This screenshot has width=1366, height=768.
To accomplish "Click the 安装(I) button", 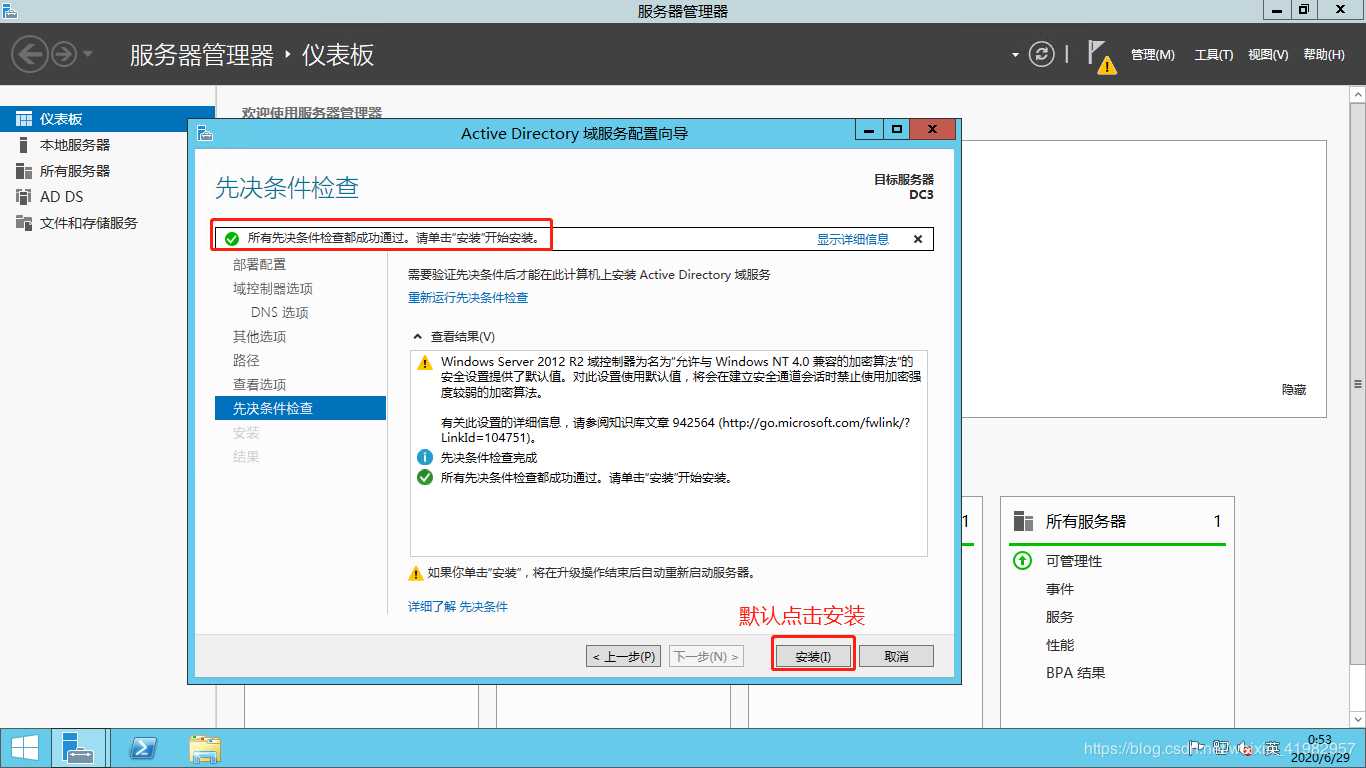I will 813,656.
